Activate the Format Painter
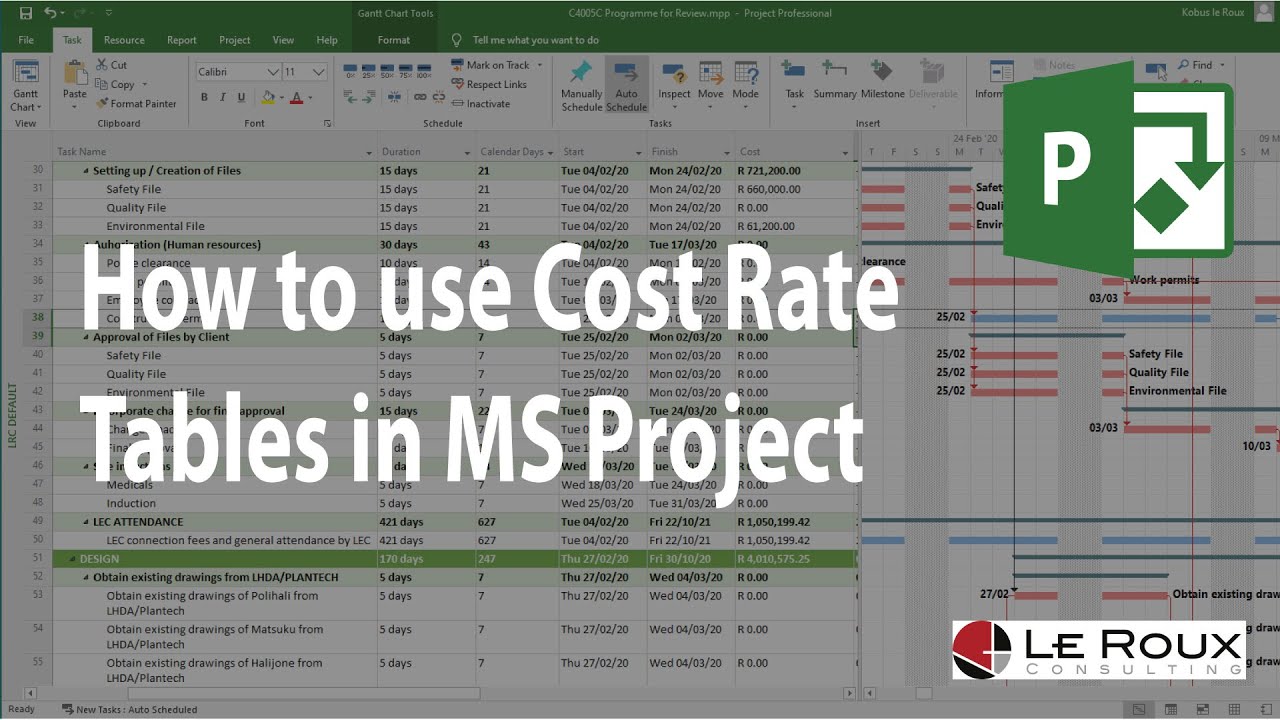This screenshot has height=720, width=1280. click(136, 103)
